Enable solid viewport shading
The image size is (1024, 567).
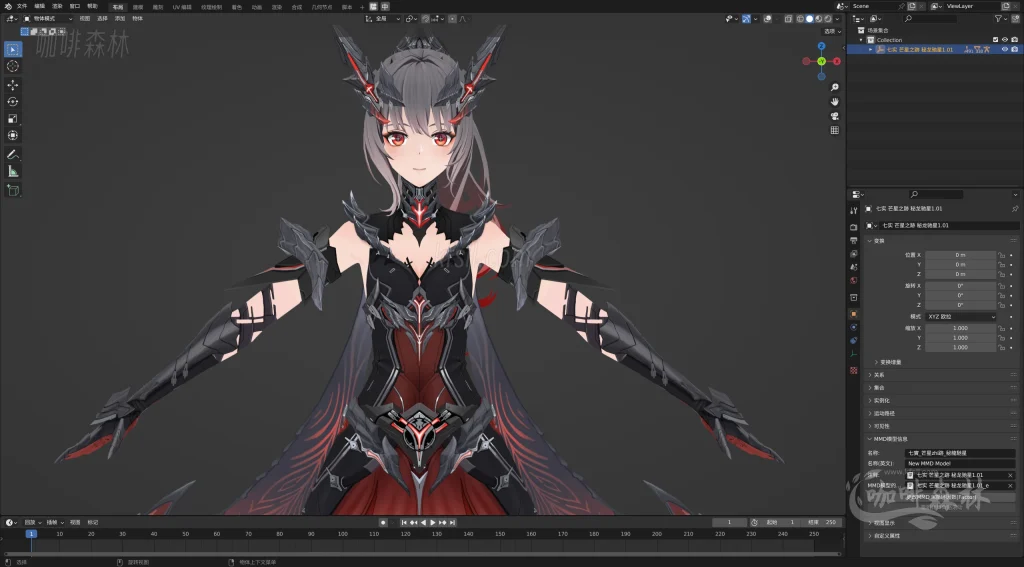pyautogui.click(x=809, y=19)
